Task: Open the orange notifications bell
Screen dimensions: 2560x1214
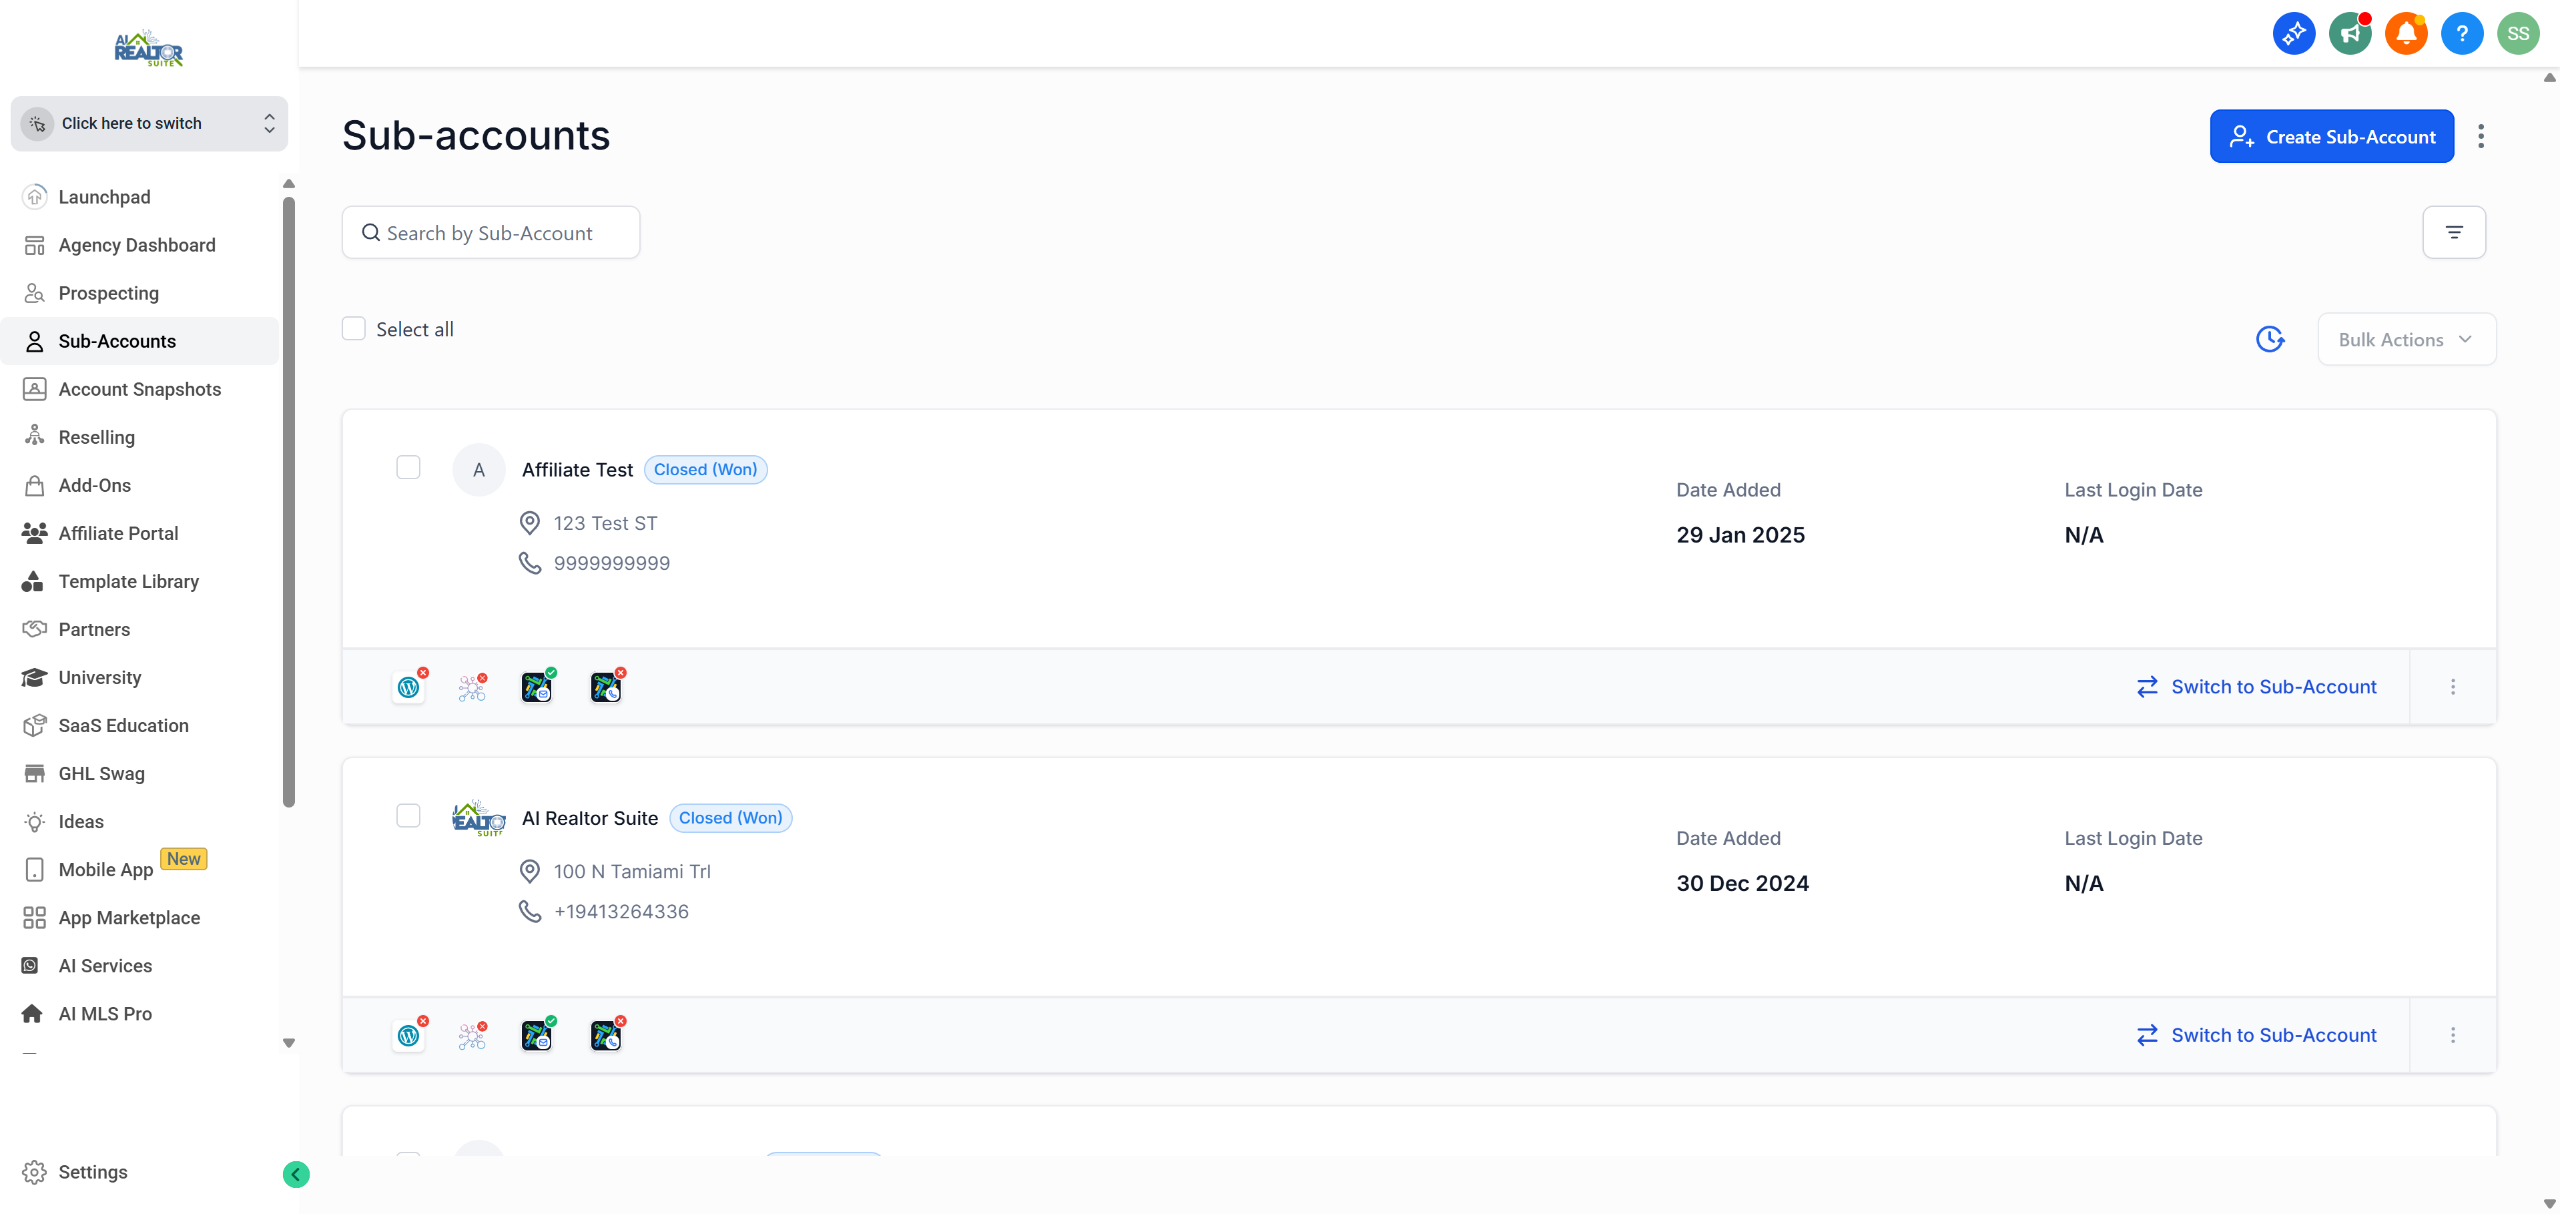Action: click(x=2405, y=34)
